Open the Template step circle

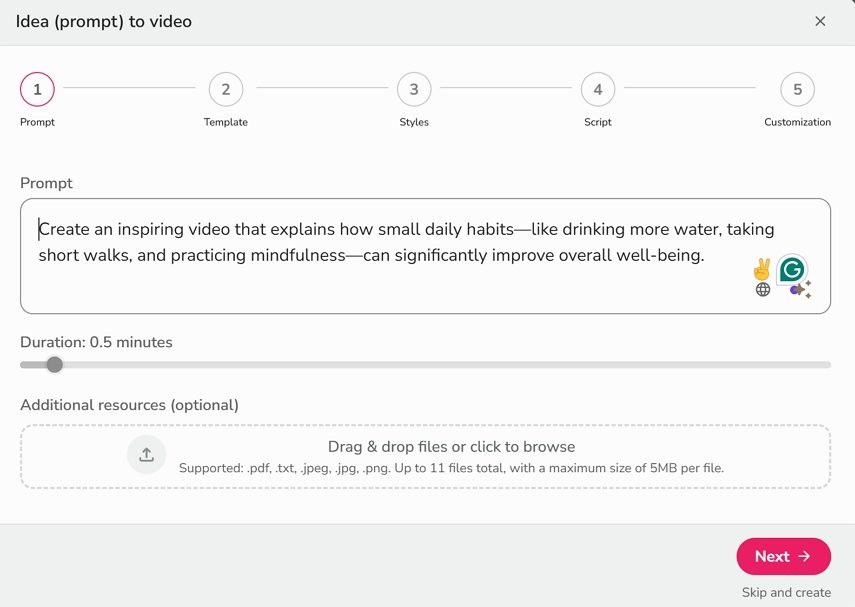tap(225, 89)
